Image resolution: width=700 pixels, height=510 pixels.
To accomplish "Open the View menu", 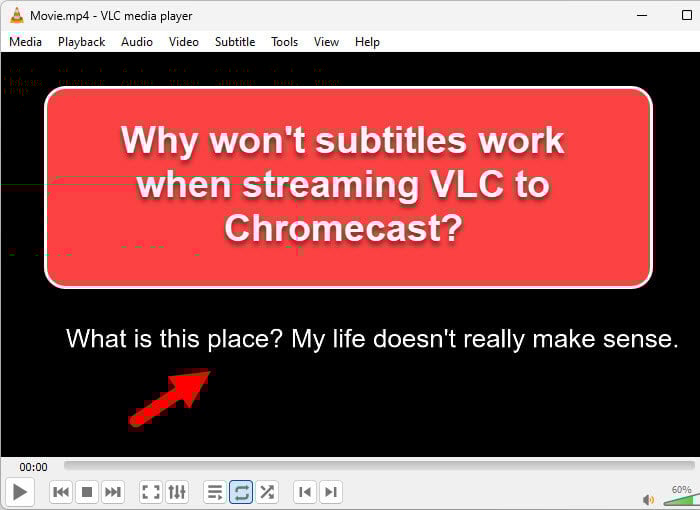I will point(326,42).
